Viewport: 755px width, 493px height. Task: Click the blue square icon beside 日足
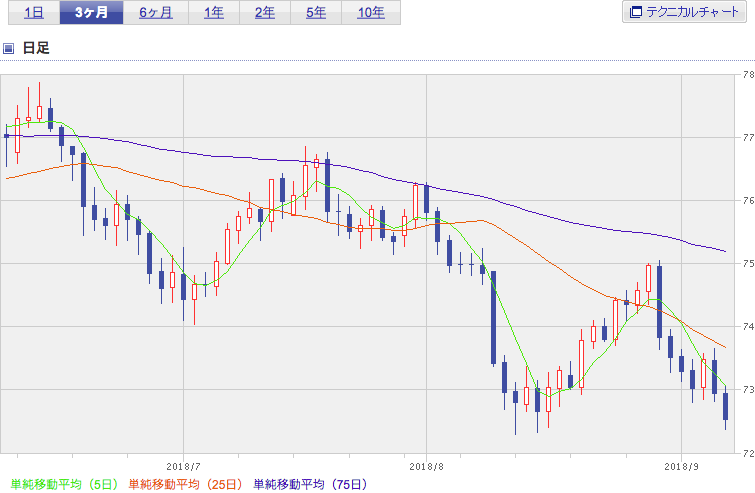(8, 48)
